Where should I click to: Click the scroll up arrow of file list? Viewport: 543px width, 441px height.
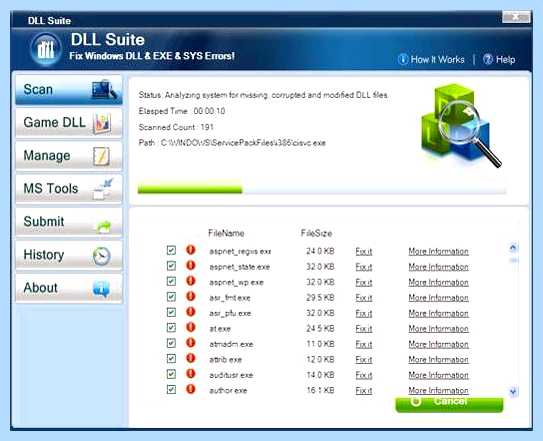[513, 247]
